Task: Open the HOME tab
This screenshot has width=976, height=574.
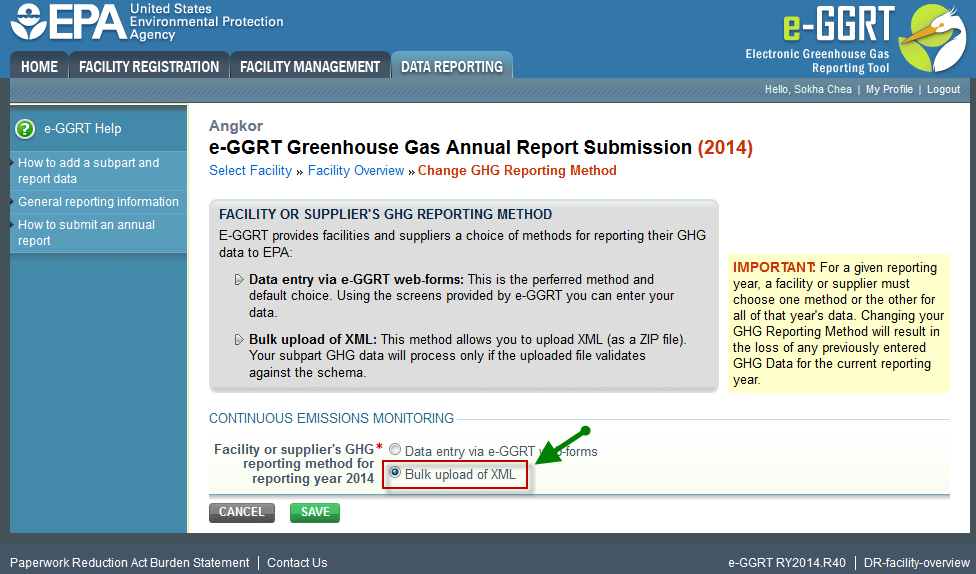Action: 39,66
